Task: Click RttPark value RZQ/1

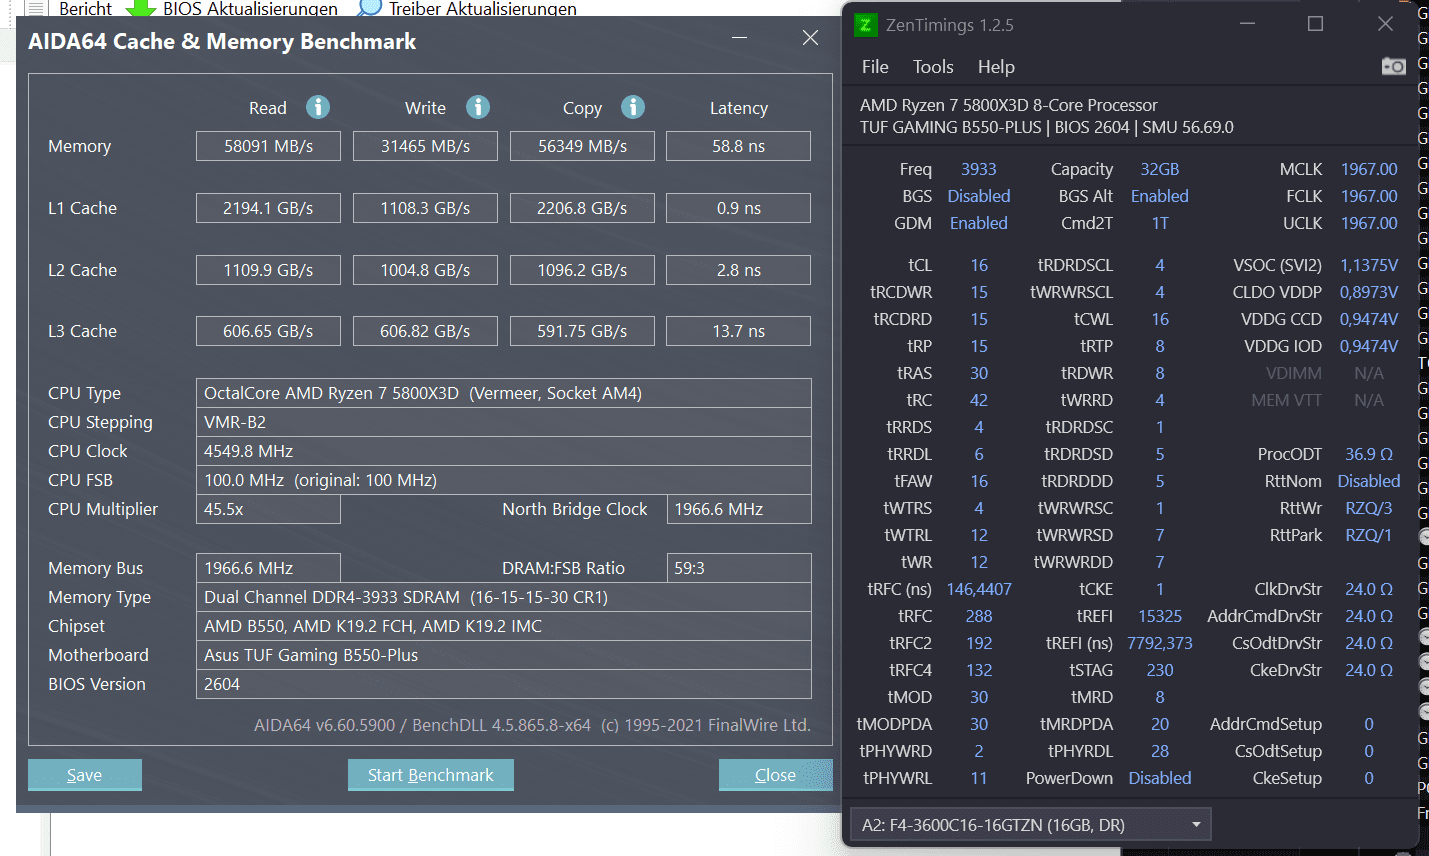Action: click(x=1369, y=535)
